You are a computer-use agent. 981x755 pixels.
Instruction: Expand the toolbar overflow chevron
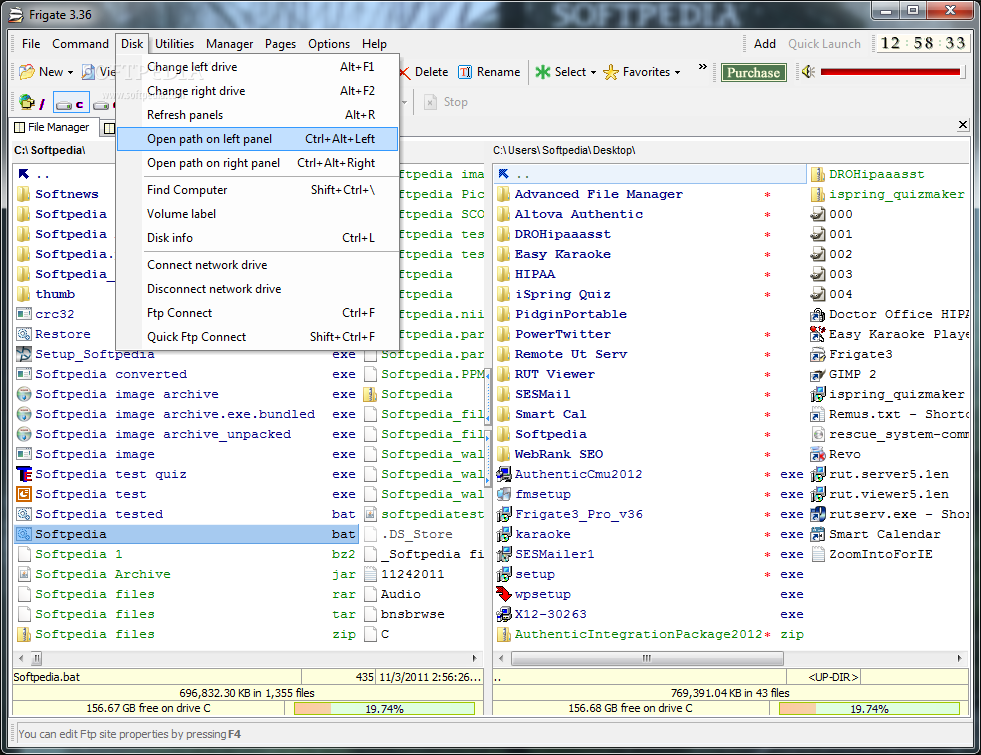(x=703, y=66)
